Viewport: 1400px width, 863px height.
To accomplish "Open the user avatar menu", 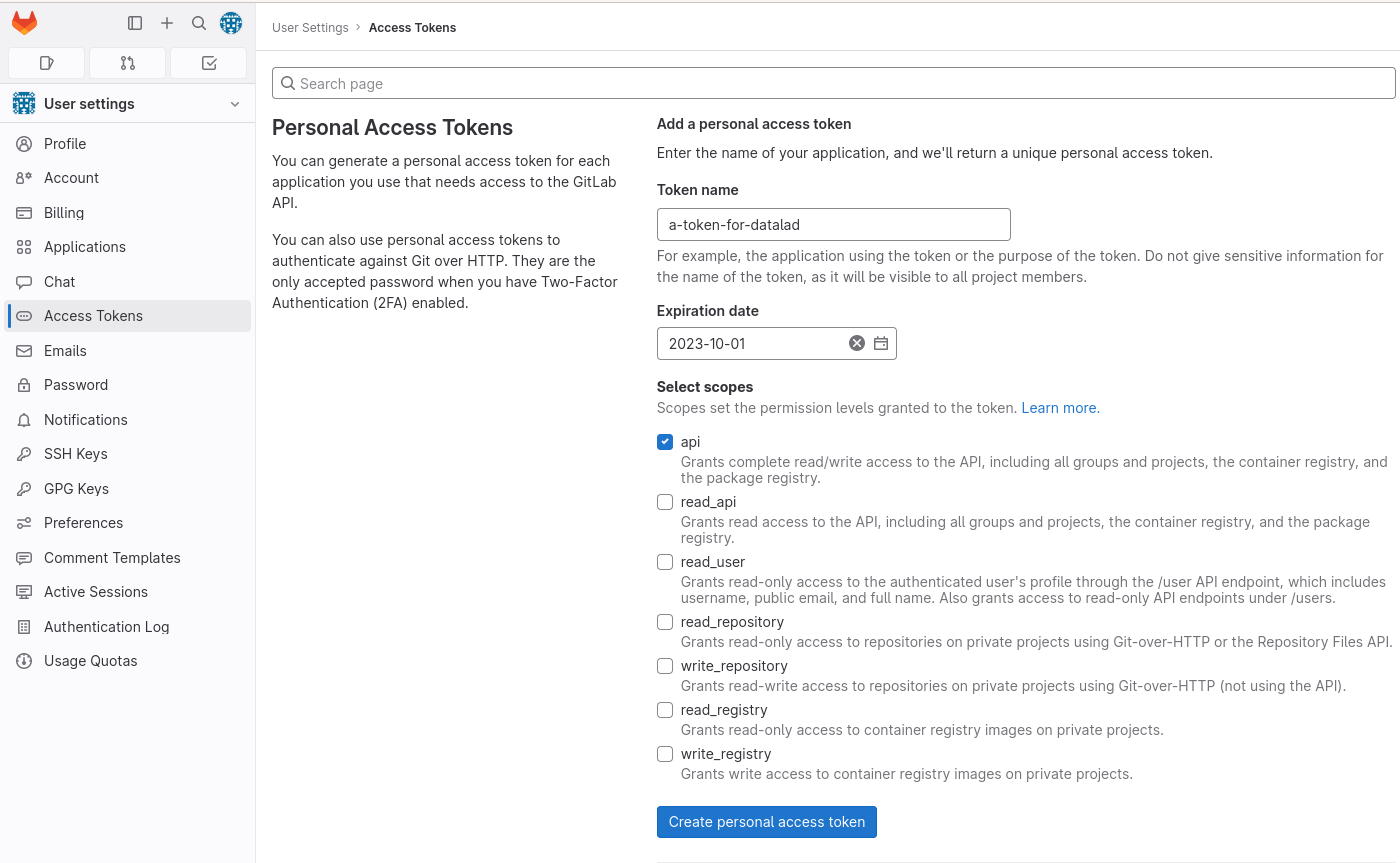I will pyautogui.click(x=231, y=23).
